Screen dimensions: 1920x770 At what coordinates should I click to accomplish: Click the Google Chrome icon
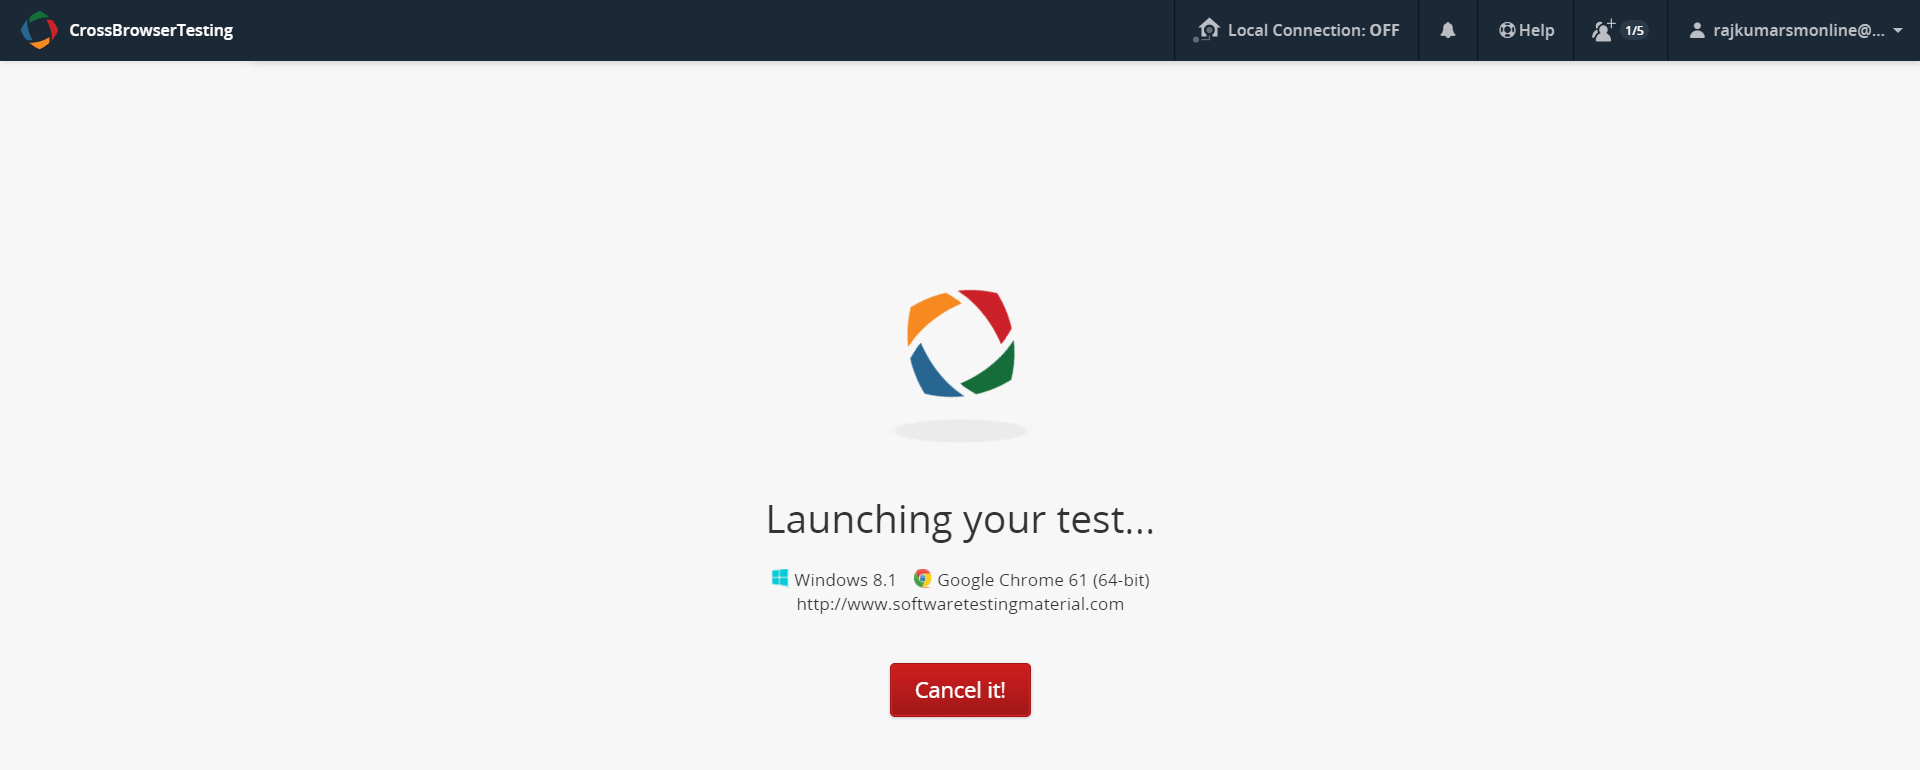click(922, 578)
